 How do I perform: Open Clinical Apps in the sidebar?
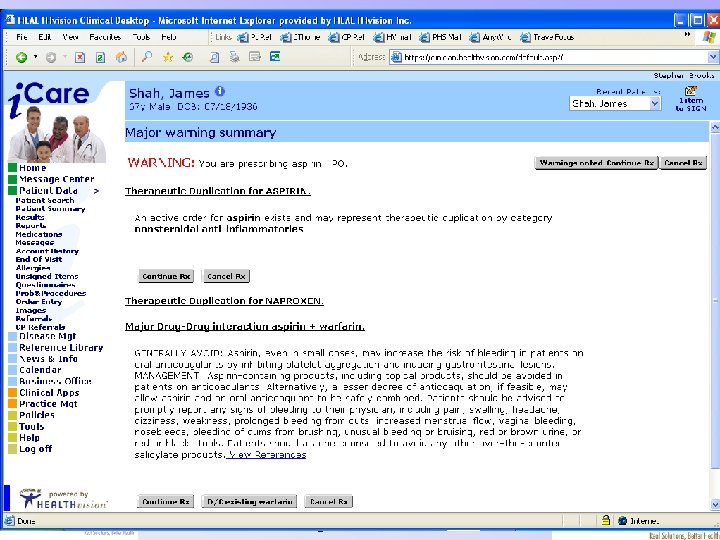(49, 393)
